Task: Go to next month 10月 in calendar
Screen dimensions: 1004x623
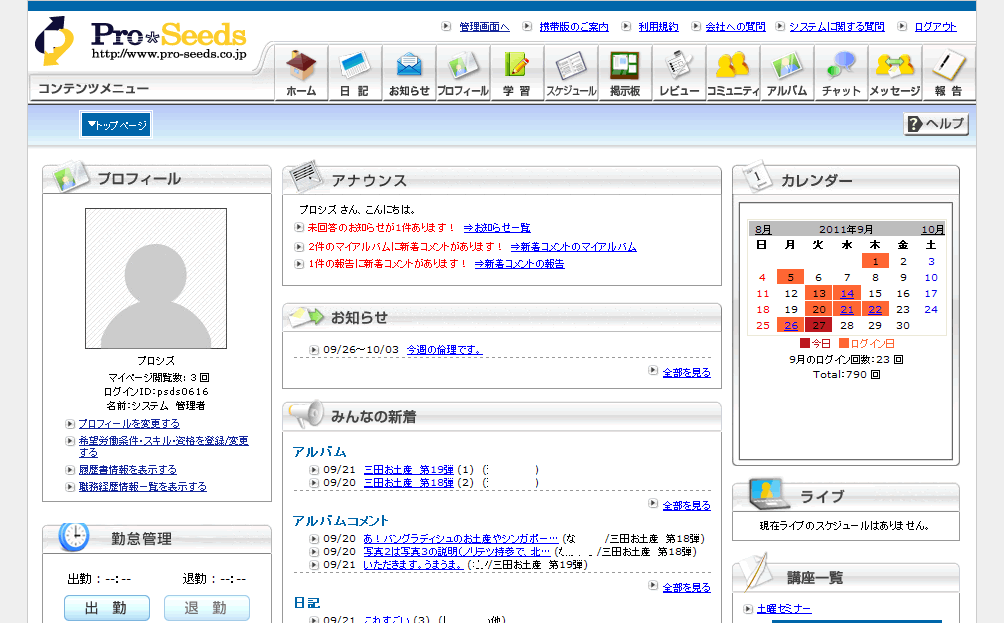Action: pyautogui.click(x=932, y=229)
